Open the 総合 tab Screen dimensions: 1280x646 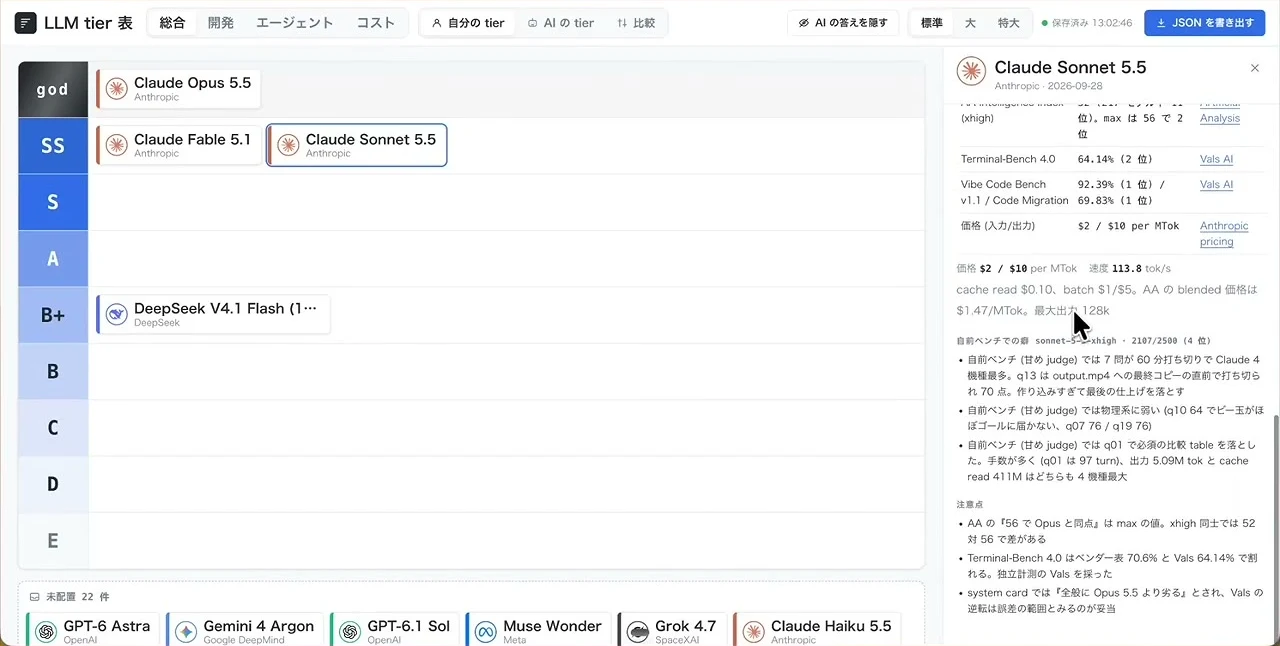173,23
